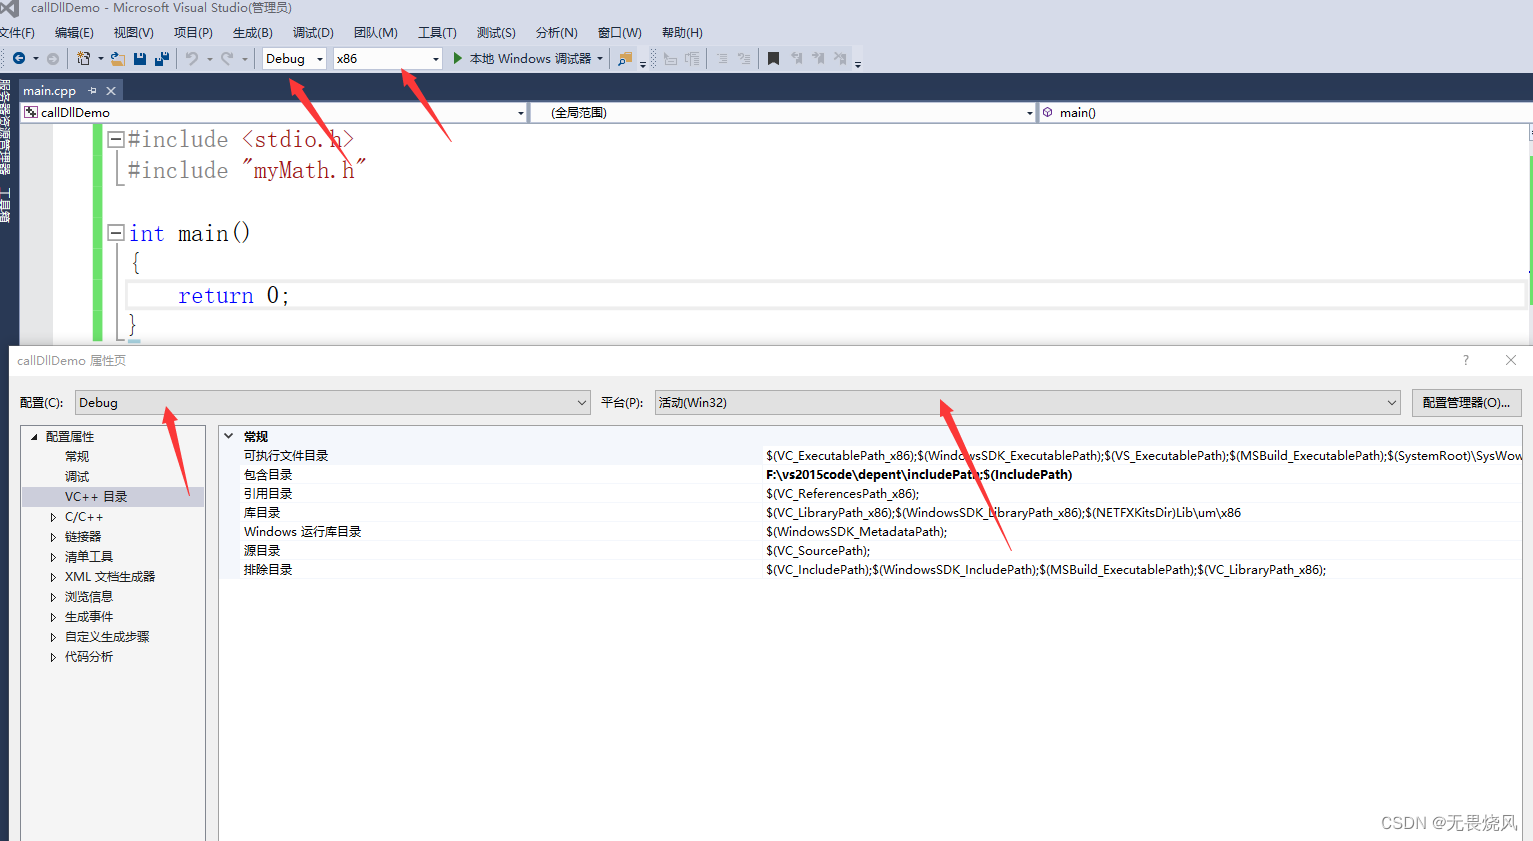Viewport: 1533px width, 841px height.
Task: Click the uncomment lines icon
Action: point(744,59)
